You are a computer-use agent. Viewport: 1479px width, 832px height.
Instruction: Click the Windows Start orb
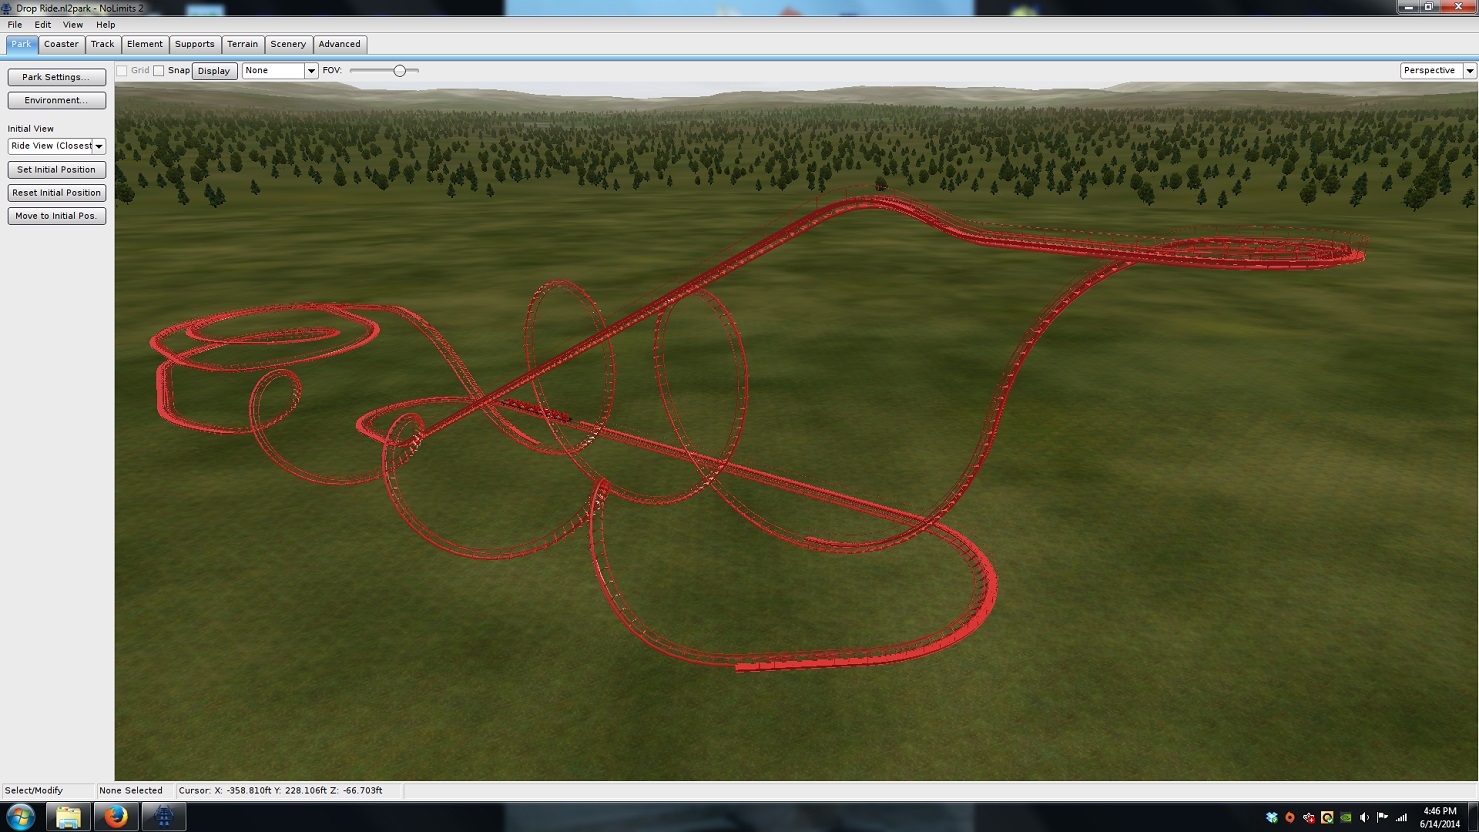pos(20,817)
